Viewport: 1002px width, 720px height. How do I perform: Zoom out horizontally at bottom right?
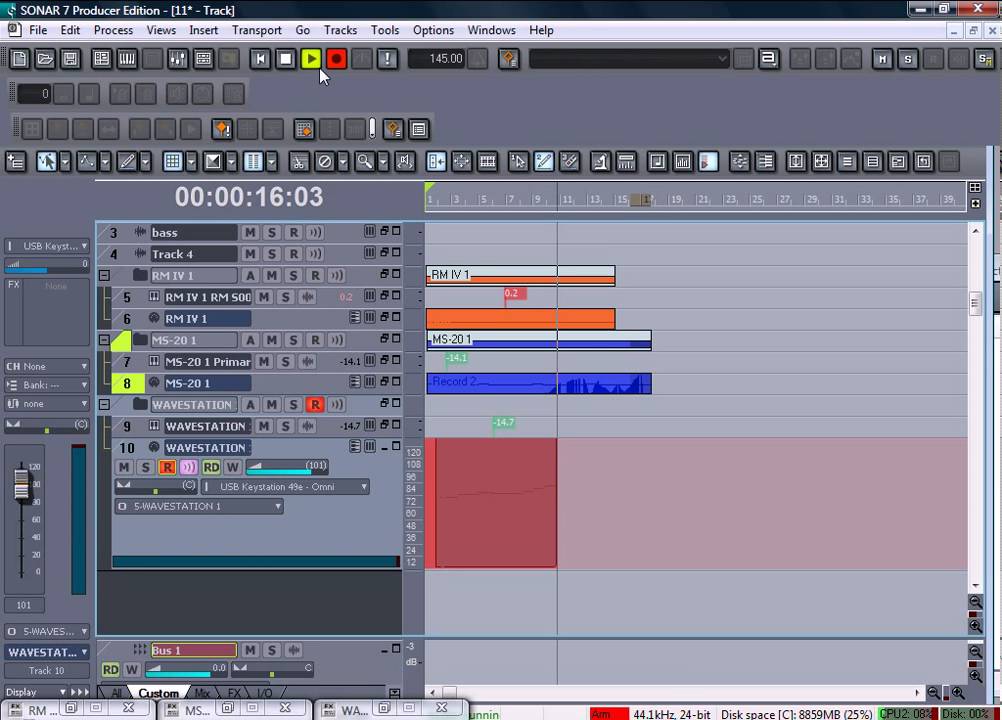(934, 693)
